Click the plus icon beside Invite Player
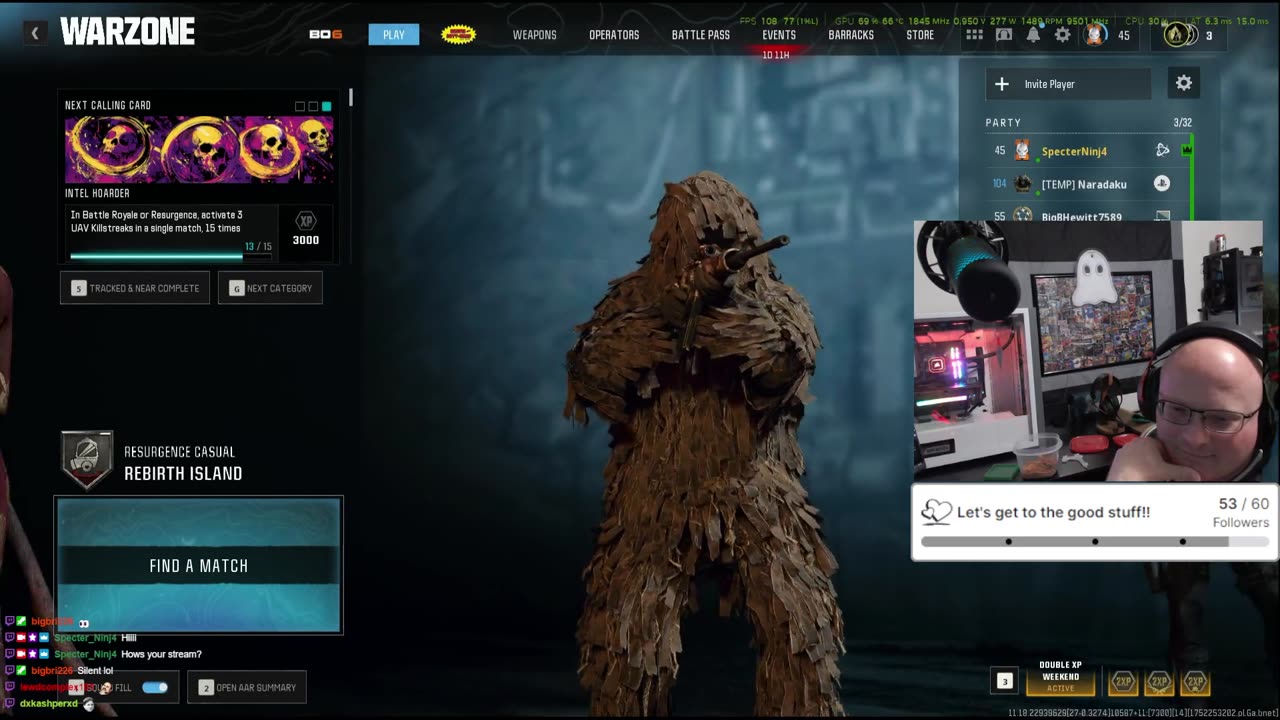Screen dimensions: 1280x720 tap(1002, 84)
